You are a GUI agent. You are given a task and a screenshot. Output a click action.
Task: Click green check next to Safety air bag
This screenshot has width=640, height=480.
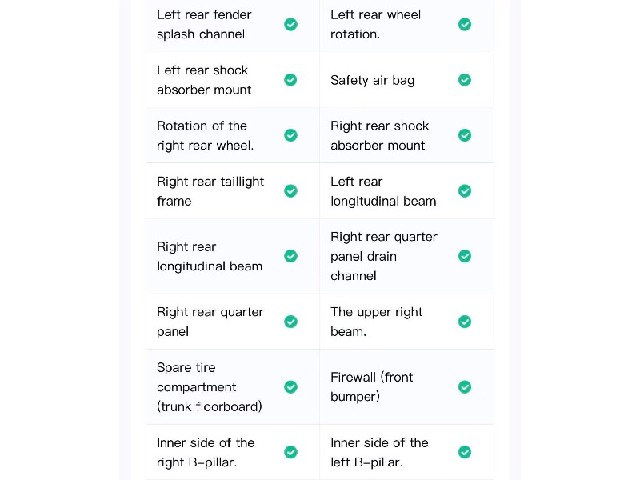464,80
